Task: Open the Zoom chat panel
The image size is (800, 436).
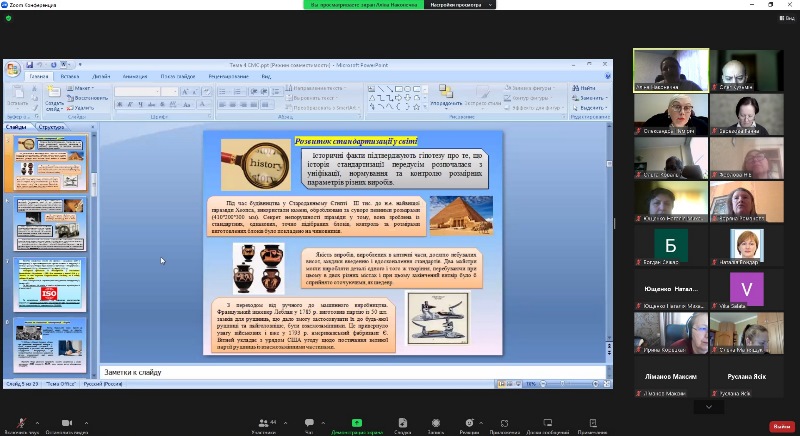Action: (309, 422)
